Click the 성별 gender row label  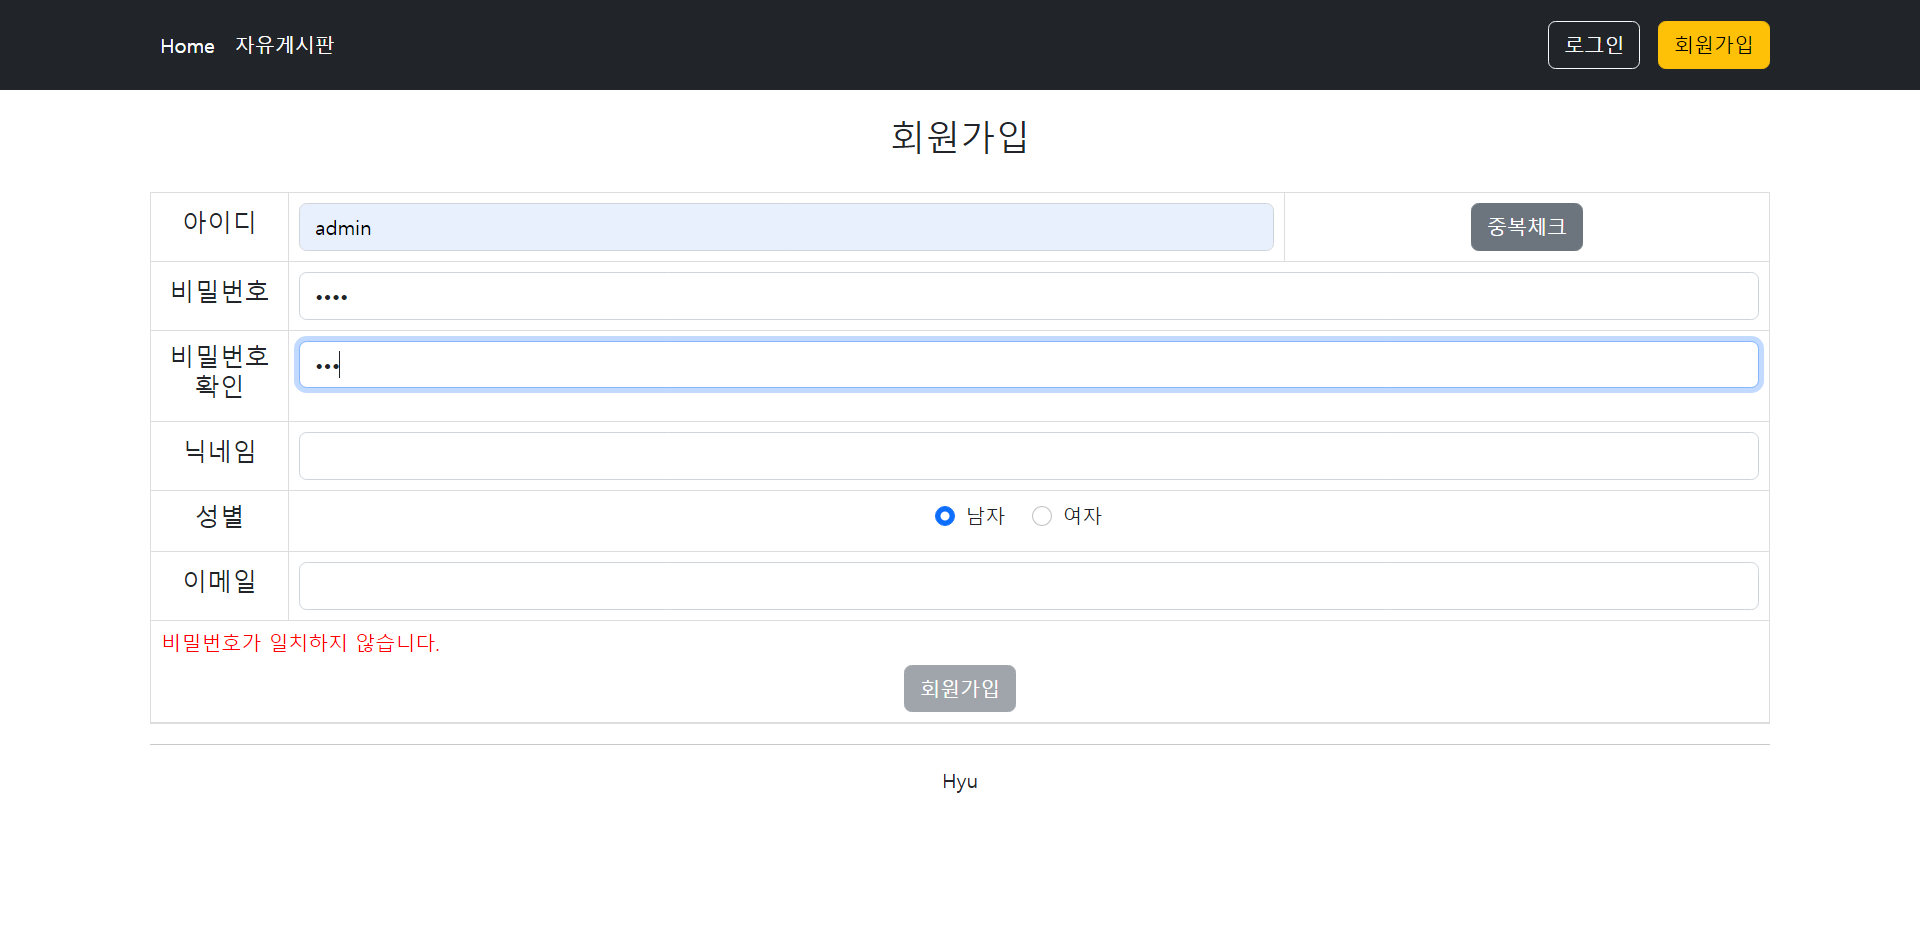pos(219,518)
